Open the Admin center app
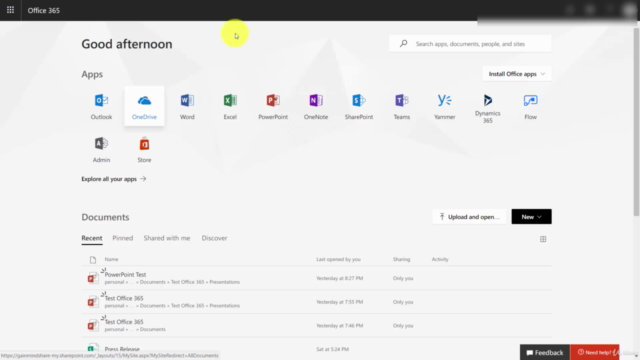The height and width of the screenshot is (360, 640). pyautogui.click(x=101, y=149)
